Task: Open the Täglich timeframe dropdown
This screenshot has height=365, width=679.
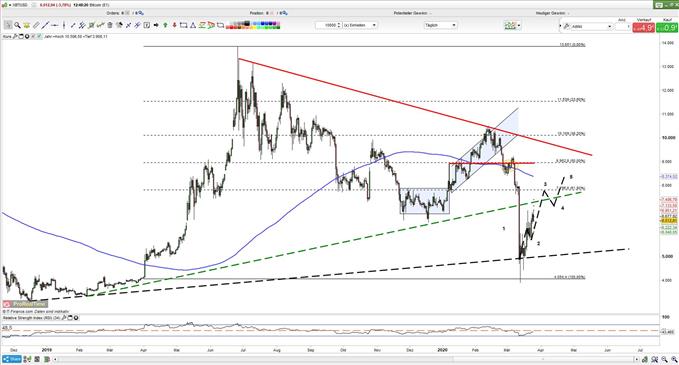Action: point(440,25)
